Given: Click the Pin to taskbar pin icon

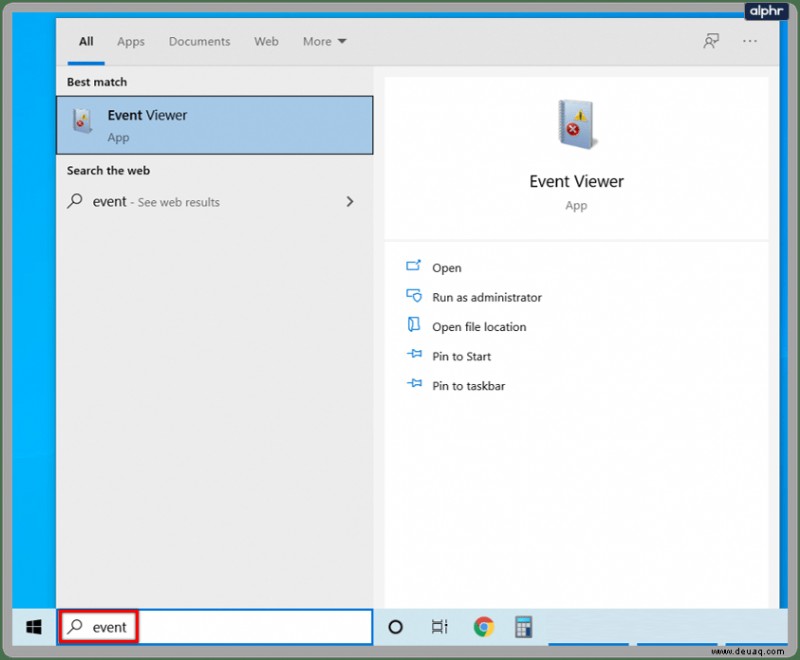Looking at the screenshot, I should 414,383.
